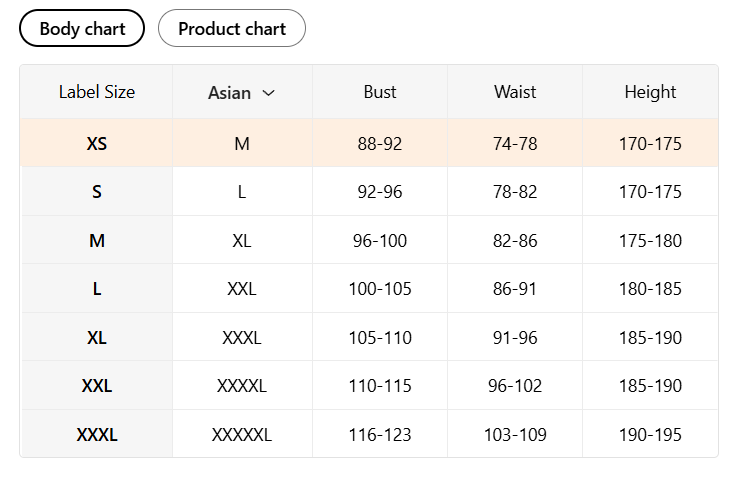Expand the Asian size region dropdown

[x=241, y=92]
